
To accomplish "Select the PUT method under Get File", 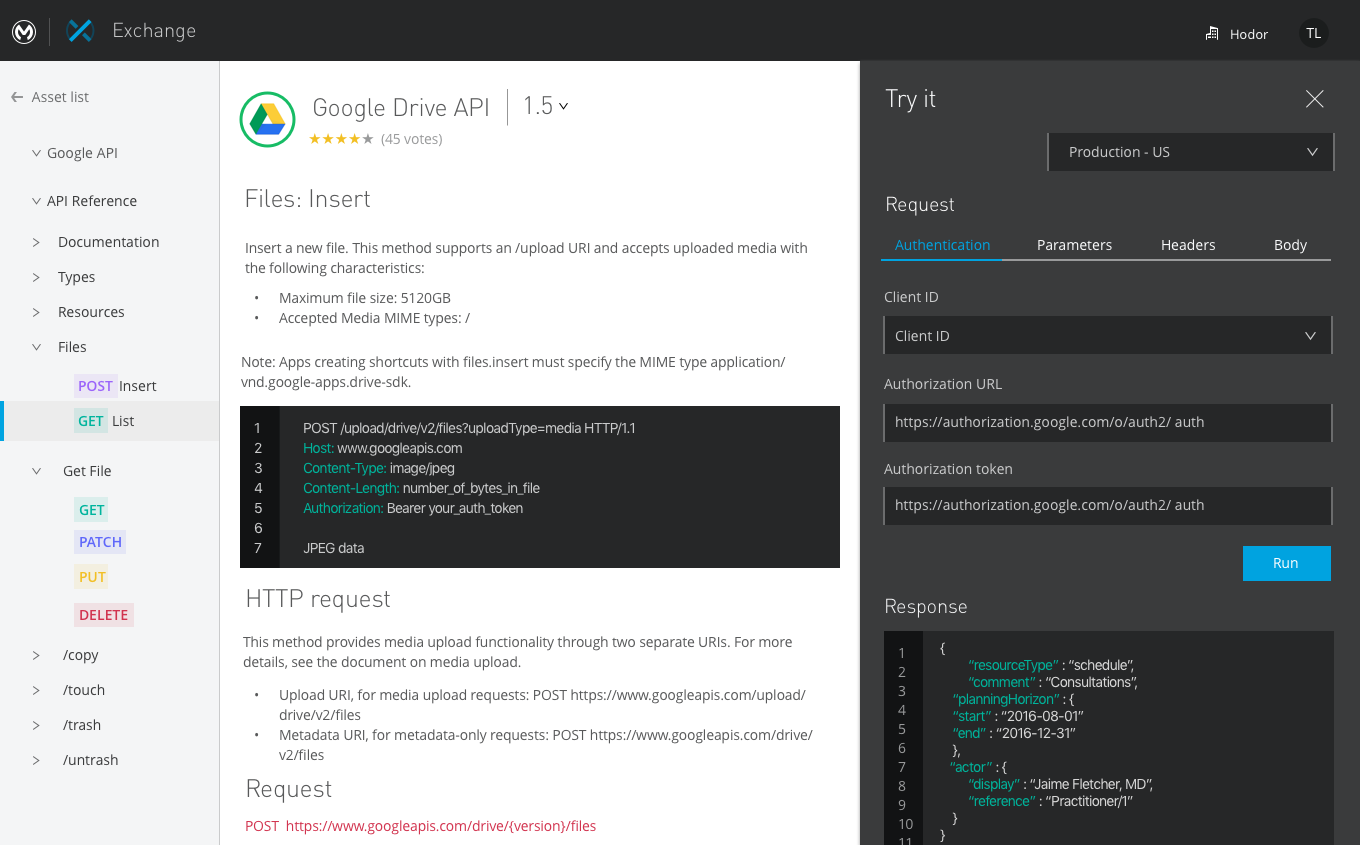I will (x=92, y=577).
